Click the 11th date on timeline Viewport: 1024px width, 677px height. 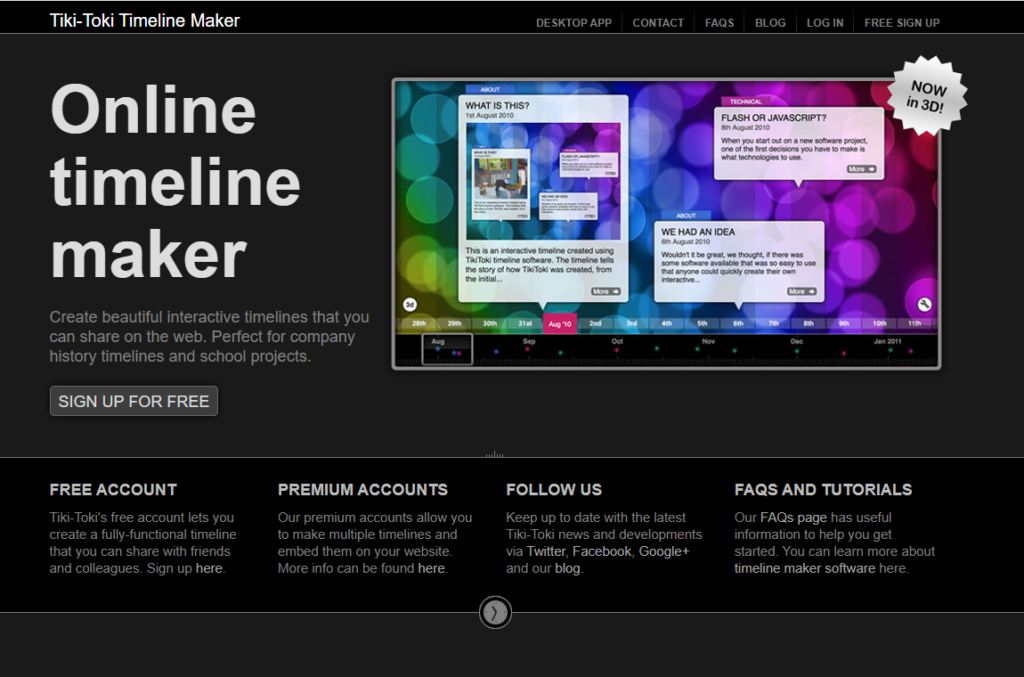click(x=914, y=323)
